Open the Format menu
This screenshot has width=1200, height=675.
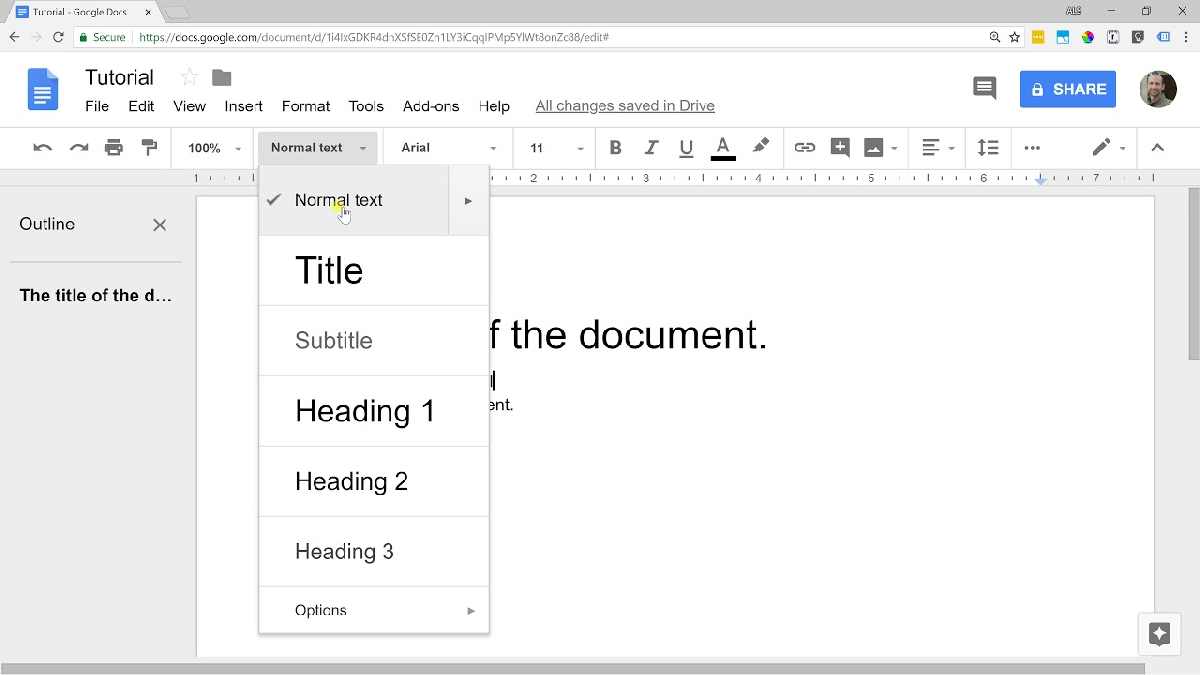(306, 106)
